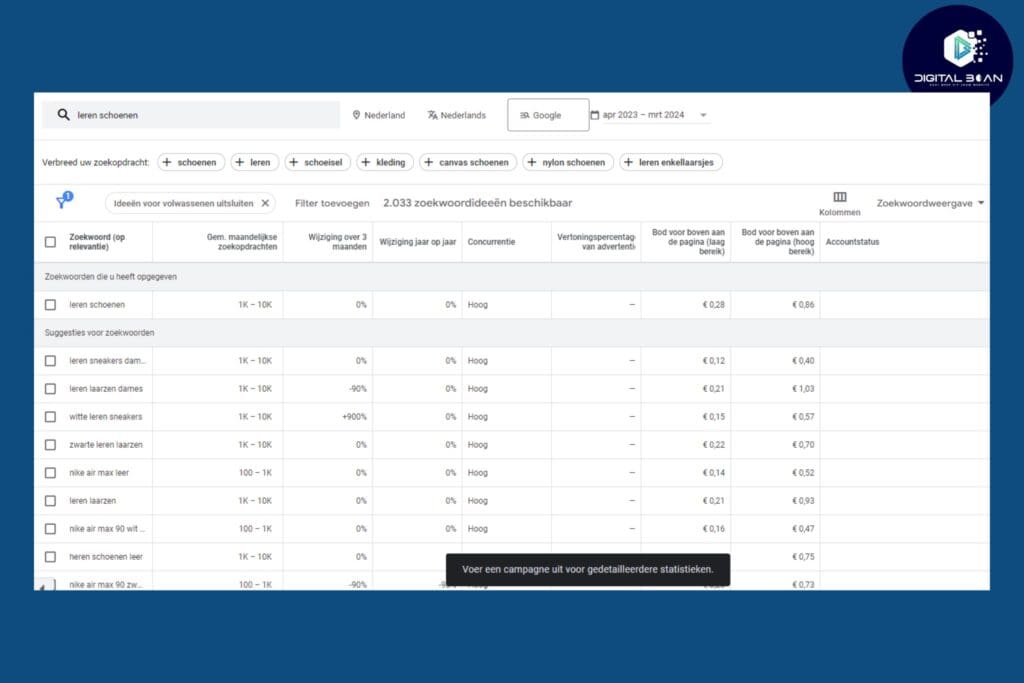Tick checkbox for 'nike air max leer'
1024x683 pixels.
point(50,473)
